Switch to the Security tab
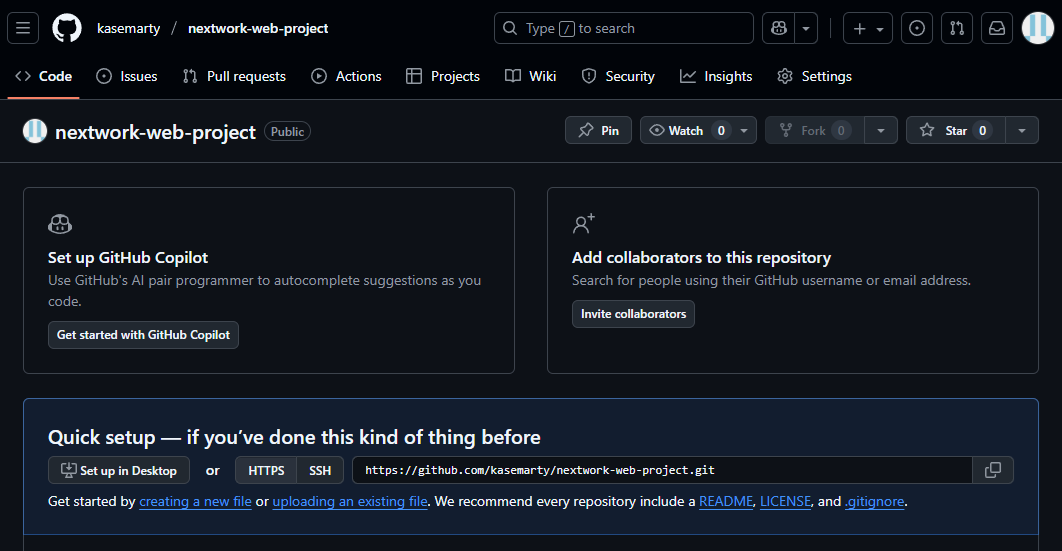 [618, 76]
